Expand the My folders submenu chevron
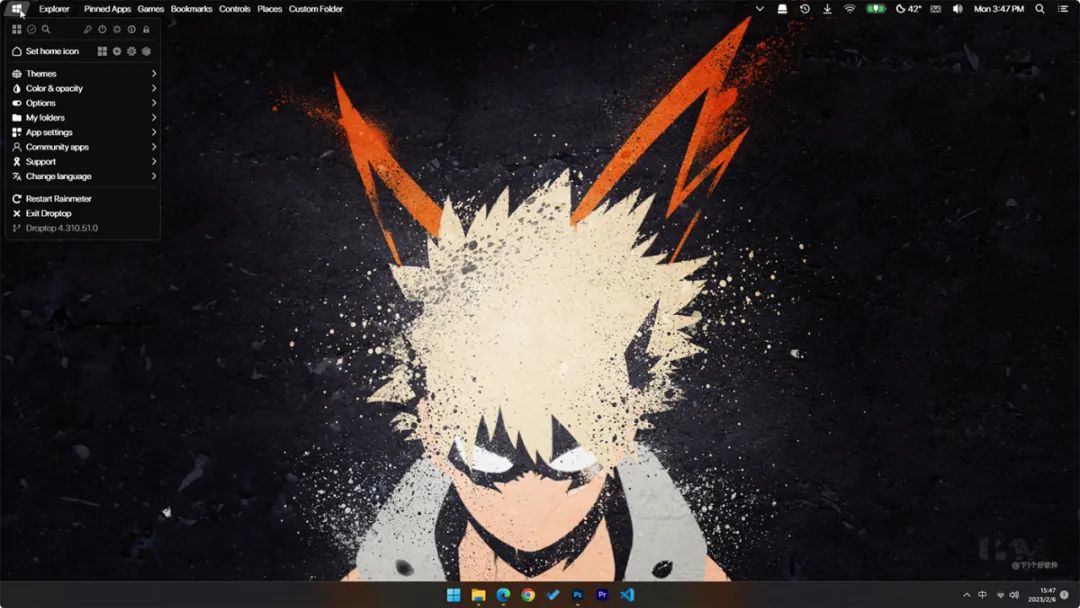This screenshot has width=1080, height=608. point(154,118)
